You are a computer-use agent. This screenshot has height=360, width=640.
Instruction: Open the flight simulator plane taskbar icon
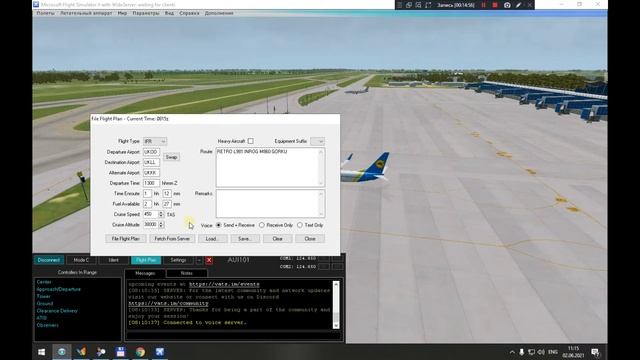[160, 352]
